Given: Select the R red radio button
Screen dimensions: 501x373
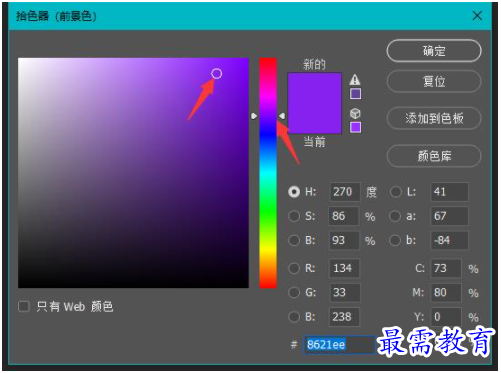Looking at the screenshot, I should 294,268.
